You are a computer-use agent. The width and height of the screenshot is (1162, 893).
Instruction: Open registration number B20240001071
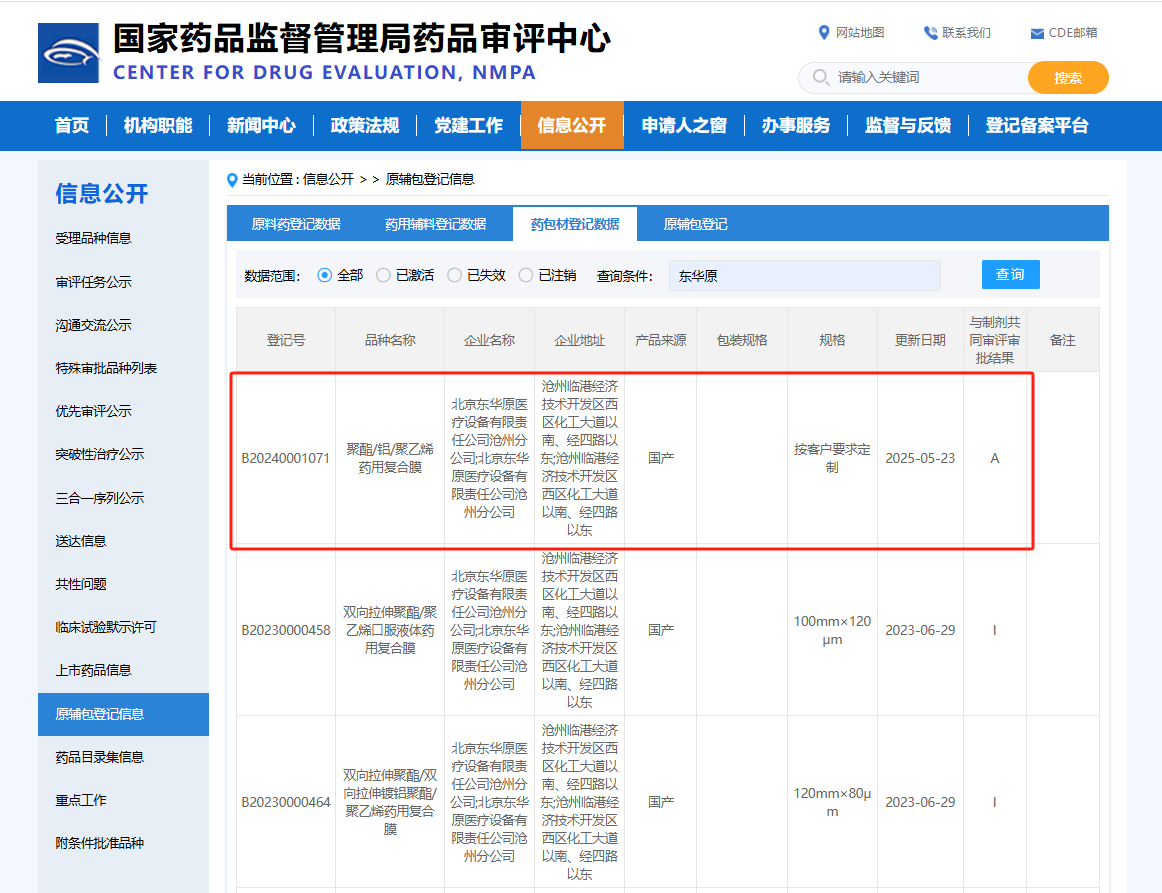click(x=285, y=459)
